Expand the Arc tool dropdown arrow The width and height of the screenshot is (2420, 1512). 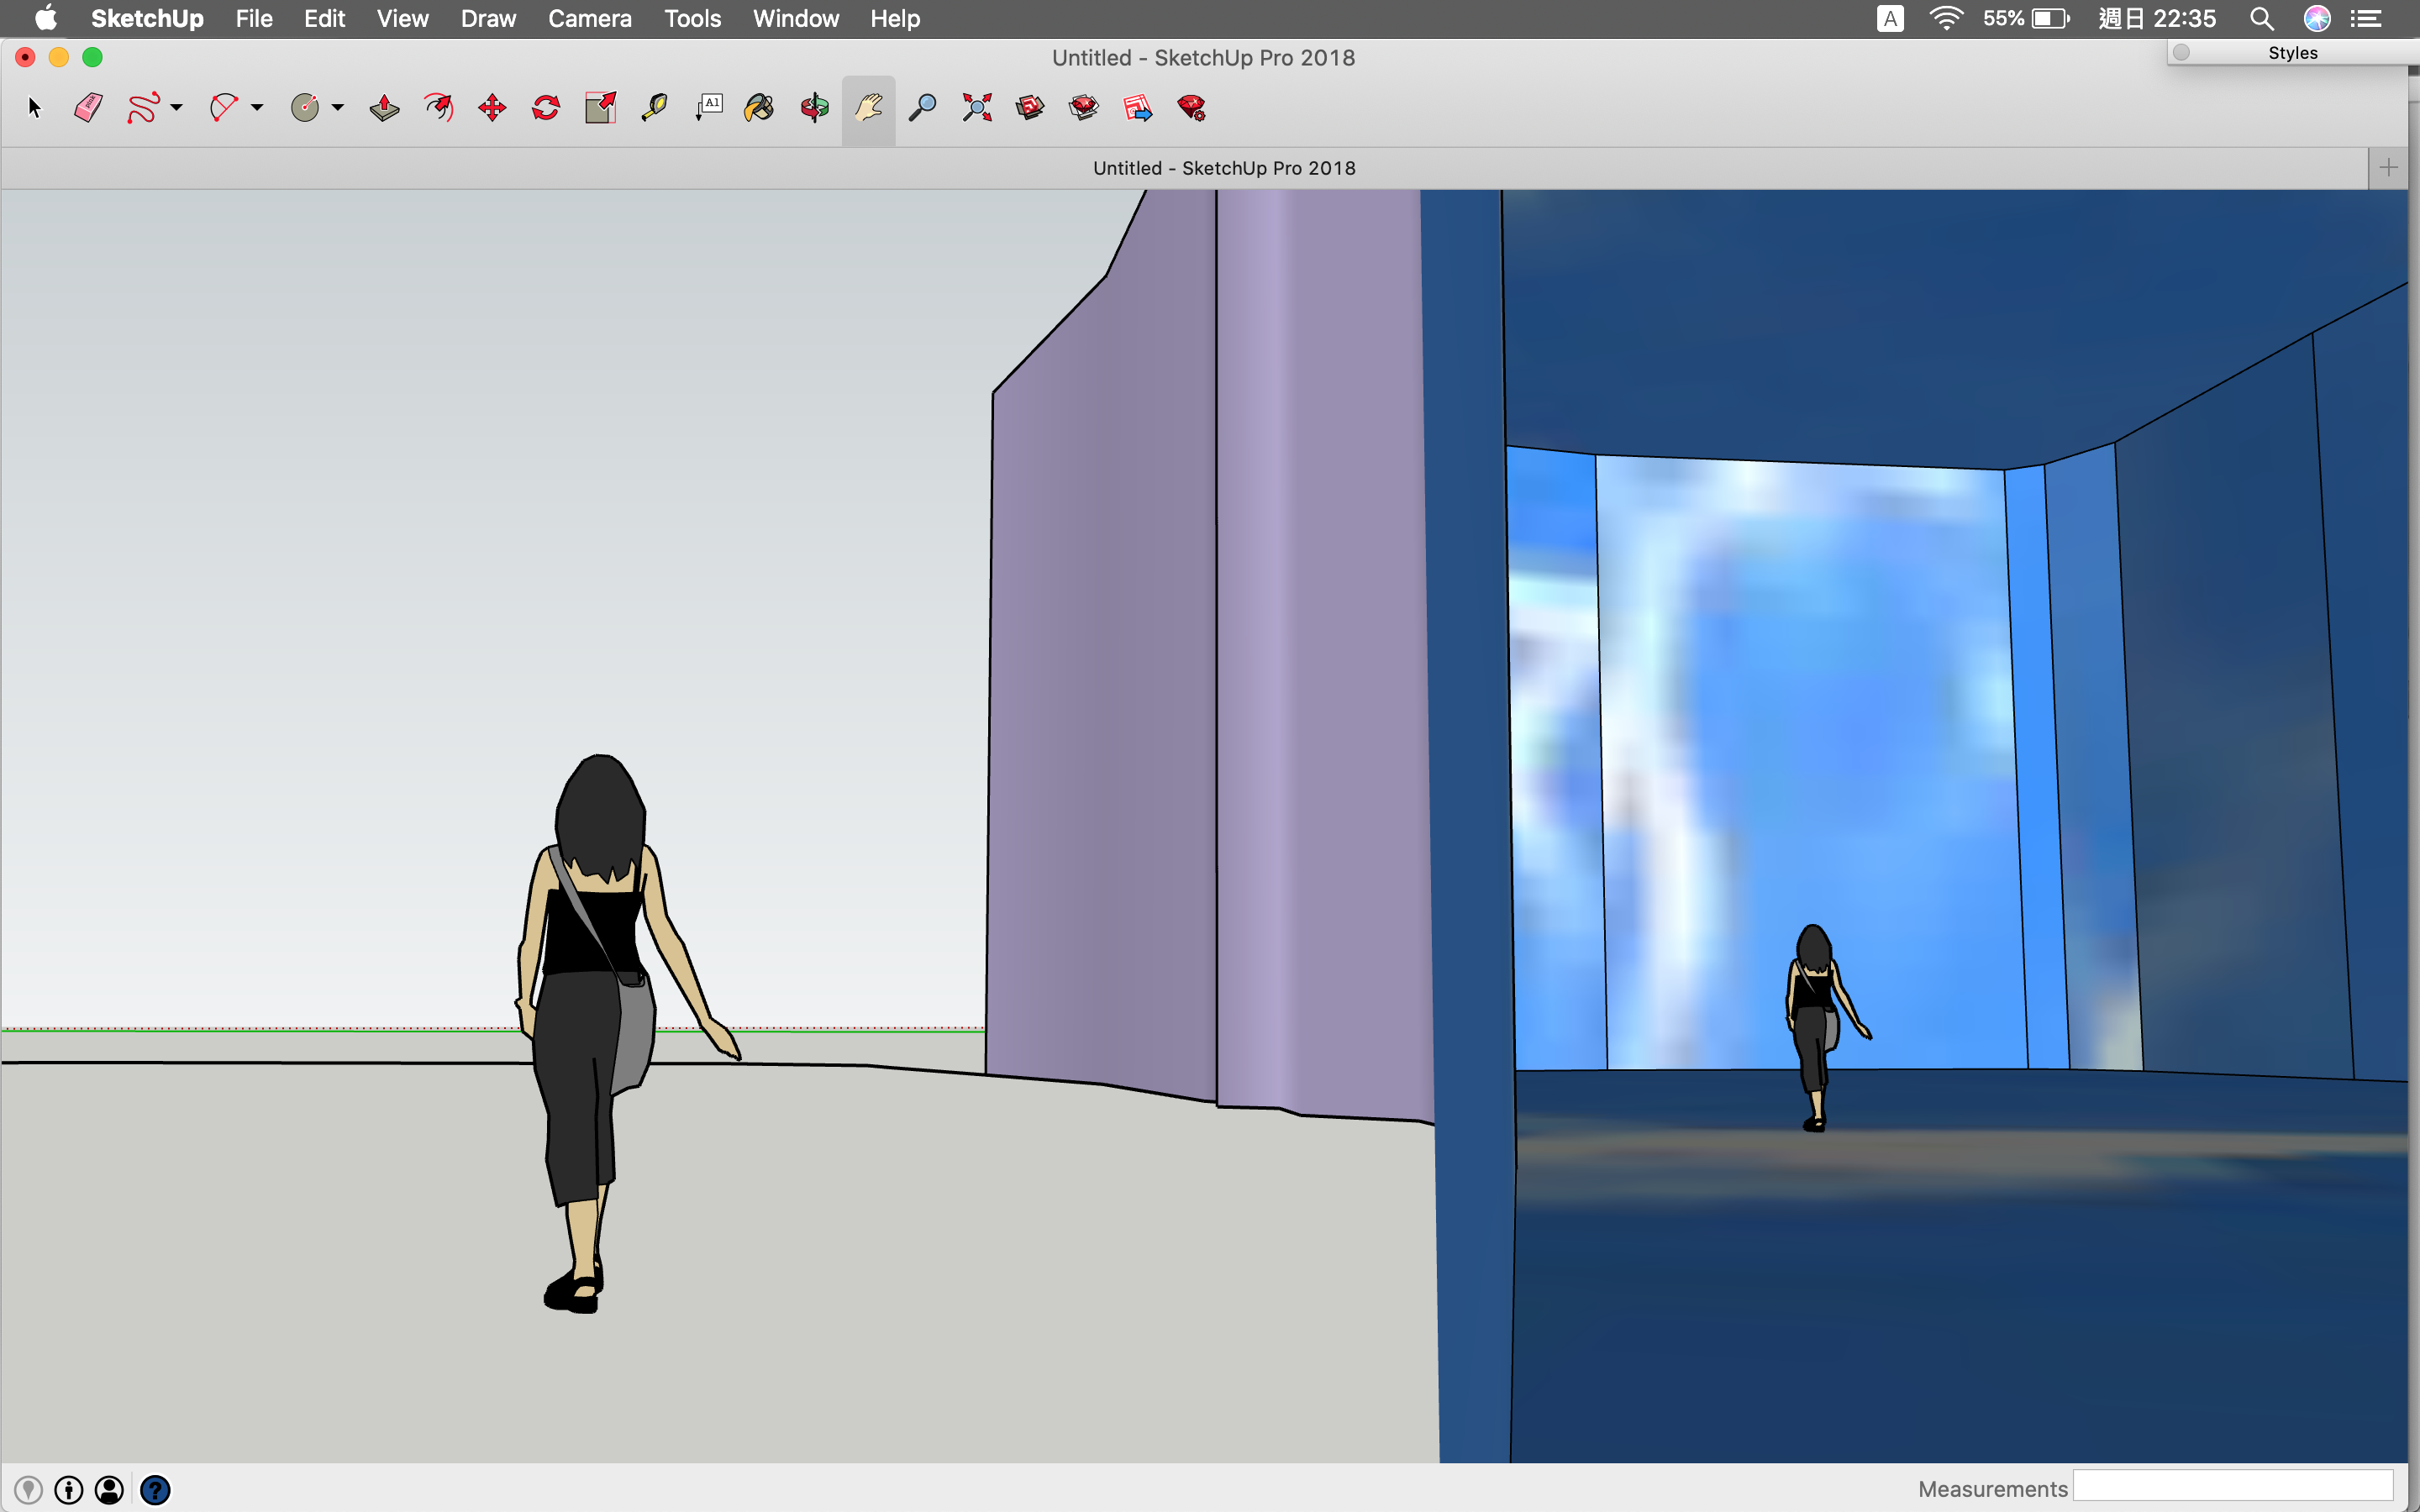(257, 108)
